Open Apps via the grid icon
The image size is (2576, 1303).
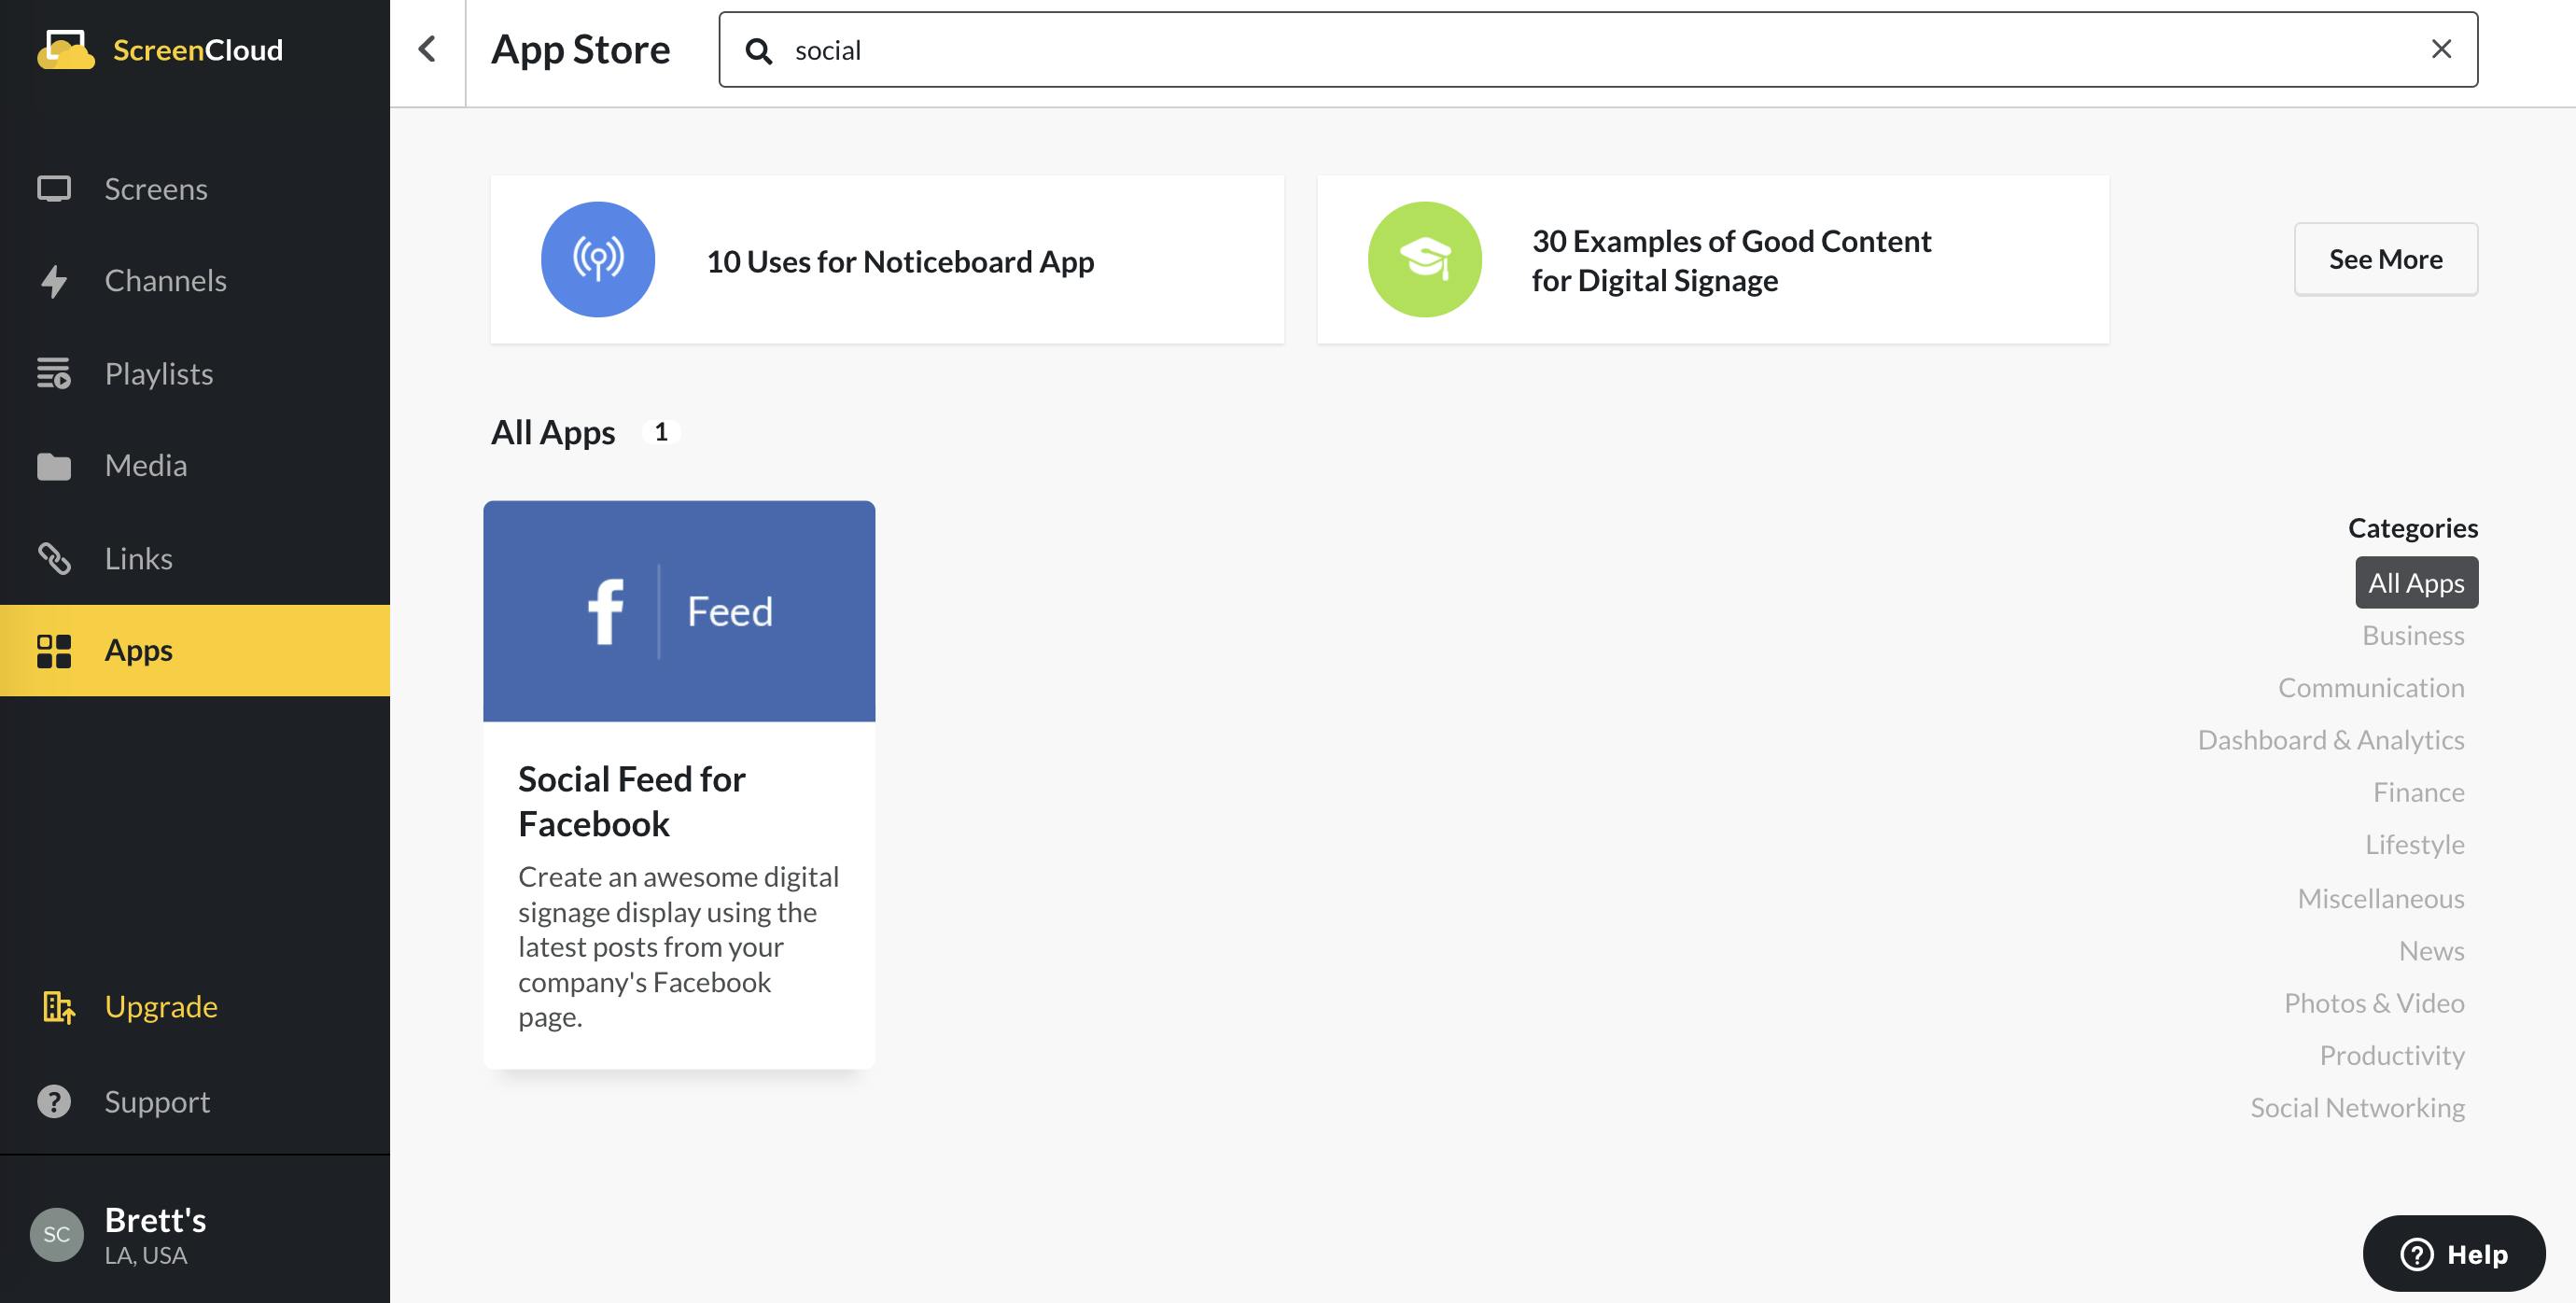(54, 650)
